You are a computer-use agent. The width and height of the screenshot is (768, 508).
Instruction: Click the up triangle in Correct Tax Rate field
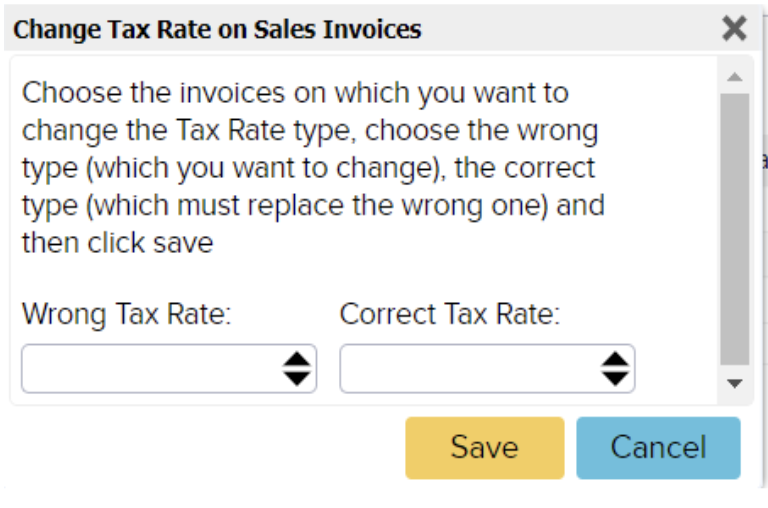[614, 360]
